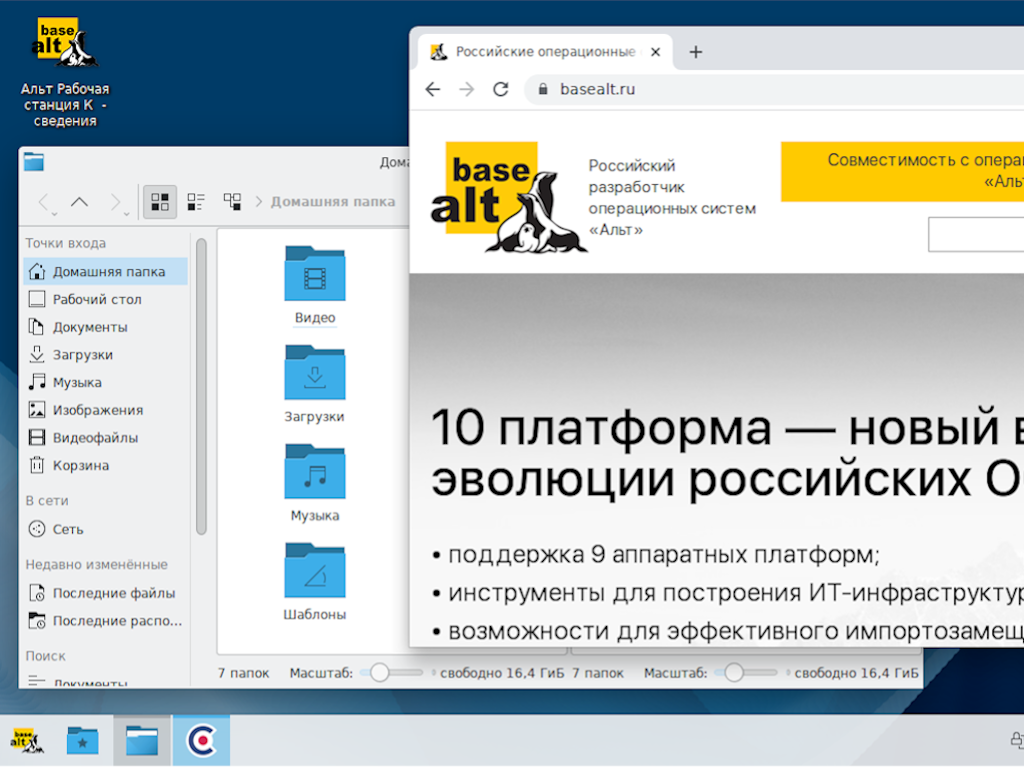Click the padlock site security icon
This screenshot has width=1024, height=768.
pyautogui.click(x=543, y=89)
